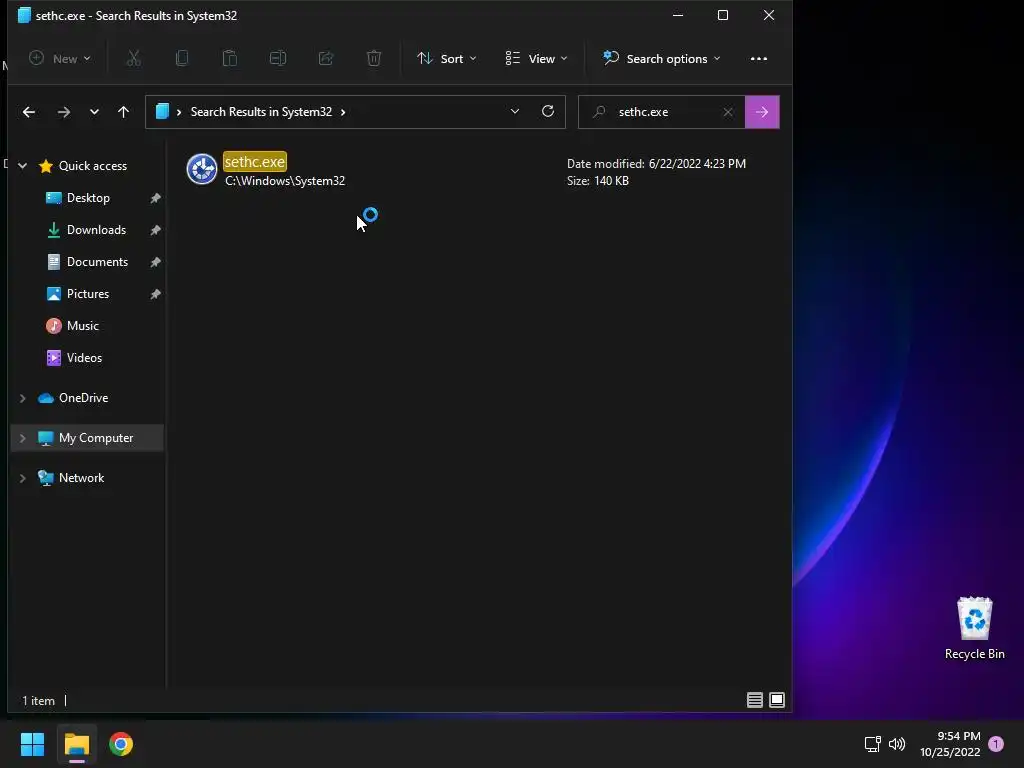Click the volume speaker tray icon
The height and width of the screenshot is (768, 1024).
[x=897, y=743]
